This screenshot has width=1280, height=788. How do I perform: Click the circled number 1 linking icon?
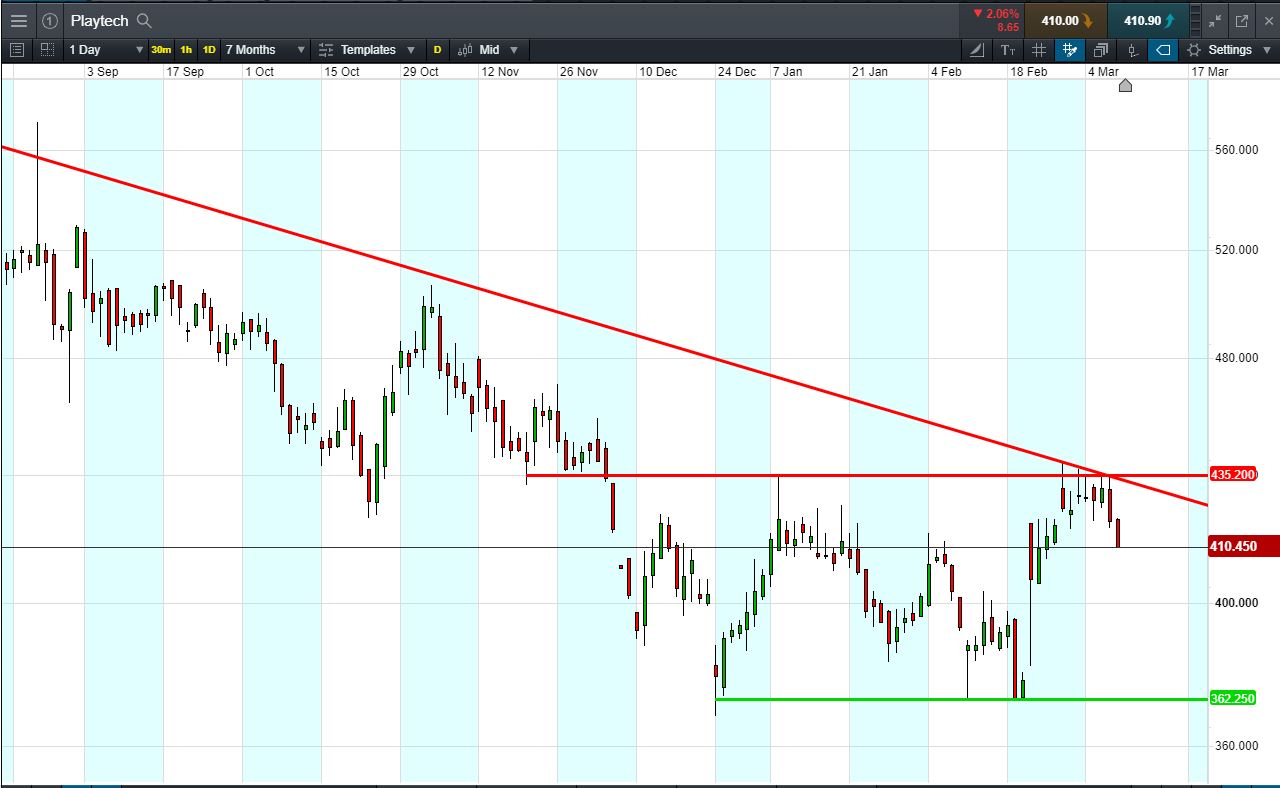pyautogui.click(x=50, y=20)
